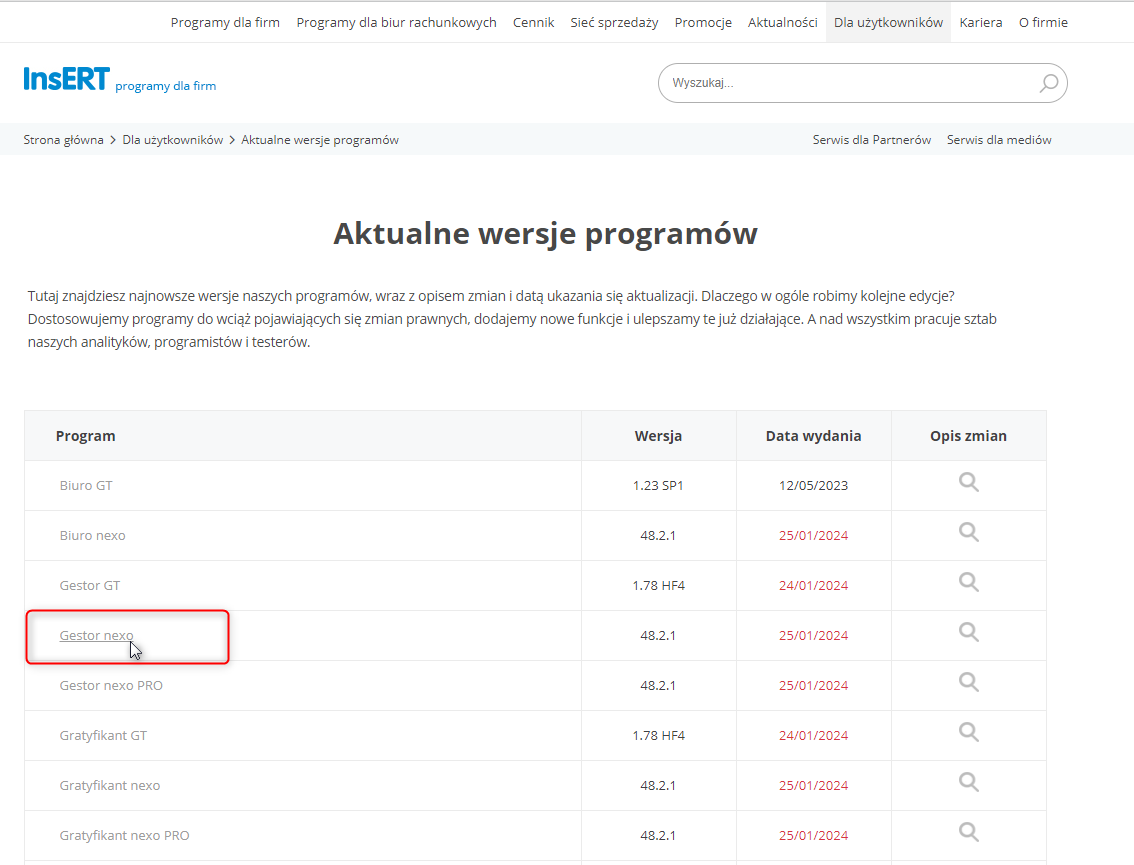View change description icon for Gestor nexo 48.2.1
This screenshot has width=1134, height=865.
(x=968, y=632)
